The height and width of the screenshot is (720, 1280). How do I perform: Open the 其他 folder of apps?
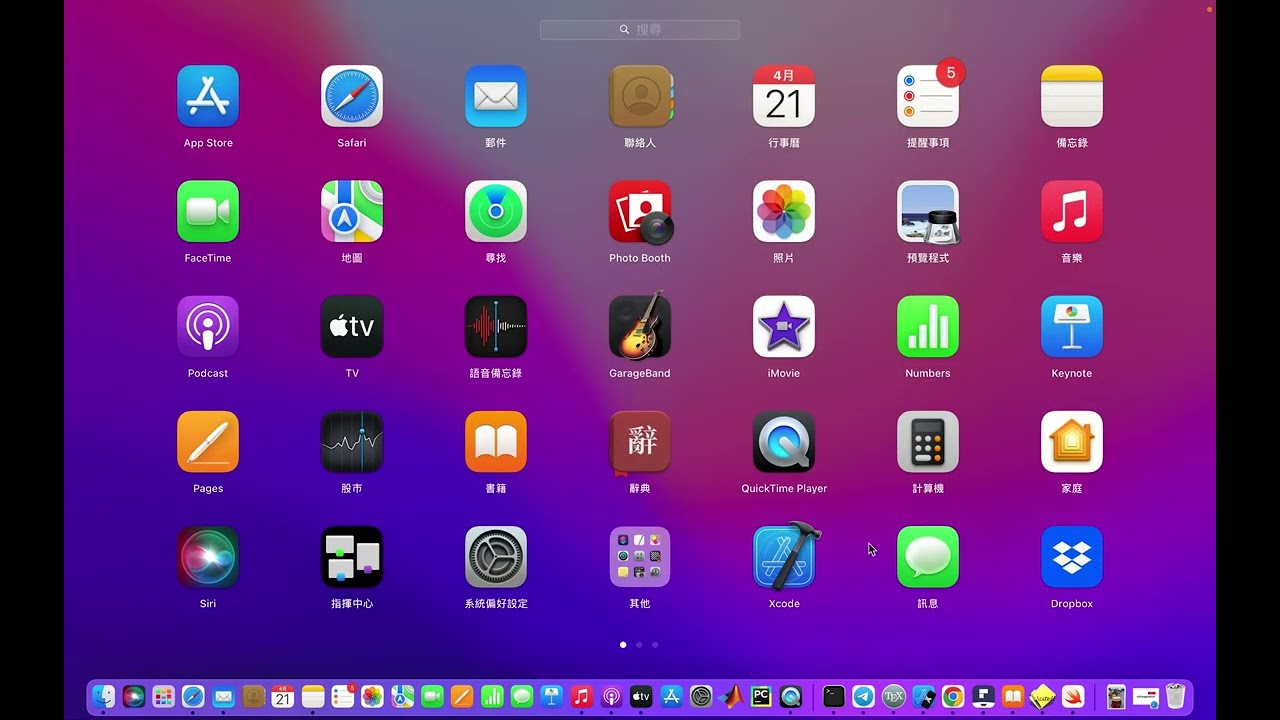pos(640,556)
